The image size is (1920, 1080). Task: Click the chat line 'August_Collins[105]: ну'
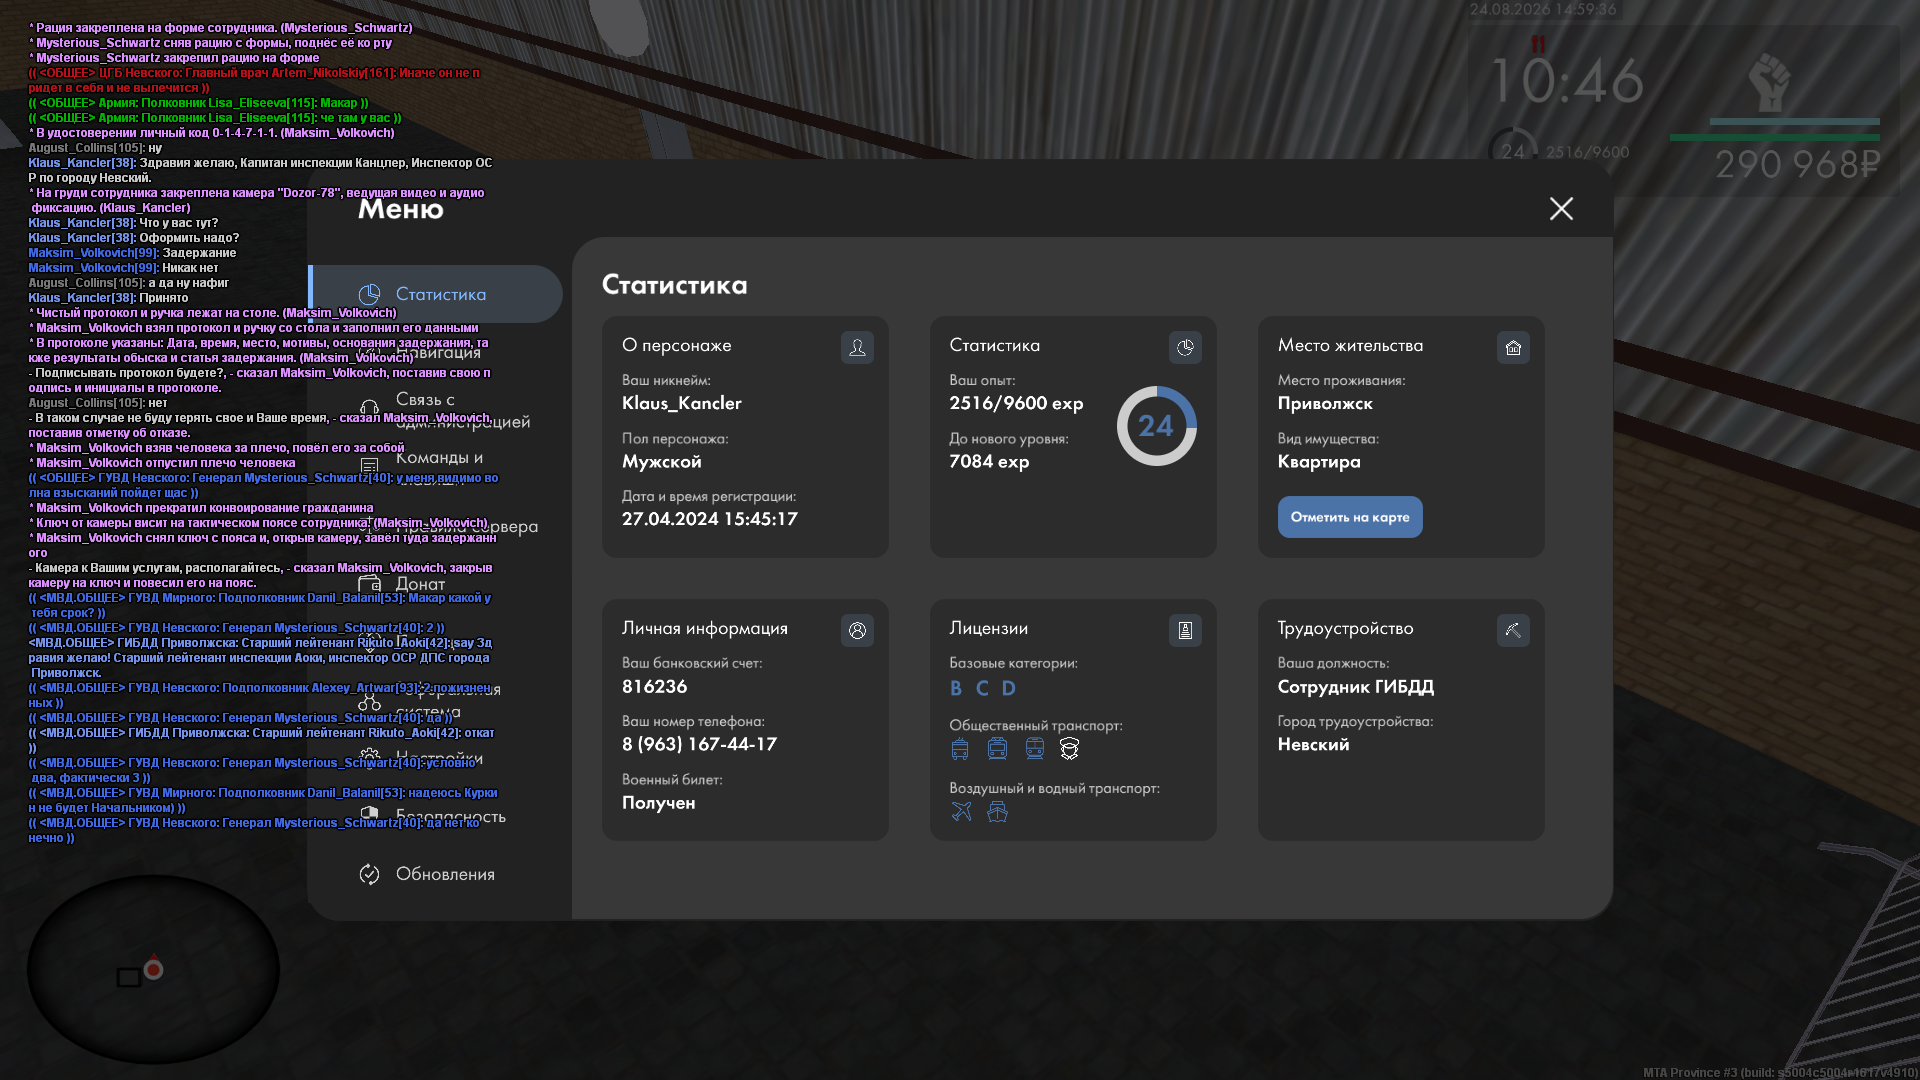(95, 148)
